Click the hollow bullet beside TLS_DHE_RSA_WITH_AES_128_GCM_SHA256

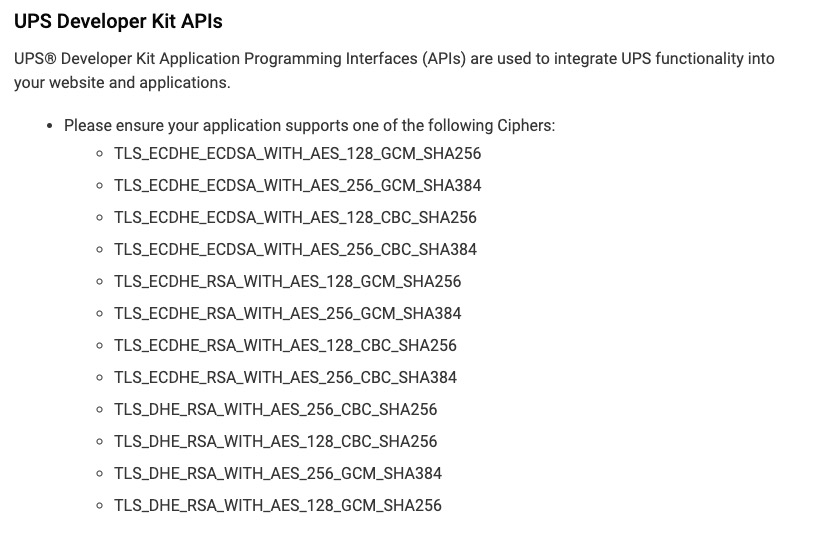[99, 506]
